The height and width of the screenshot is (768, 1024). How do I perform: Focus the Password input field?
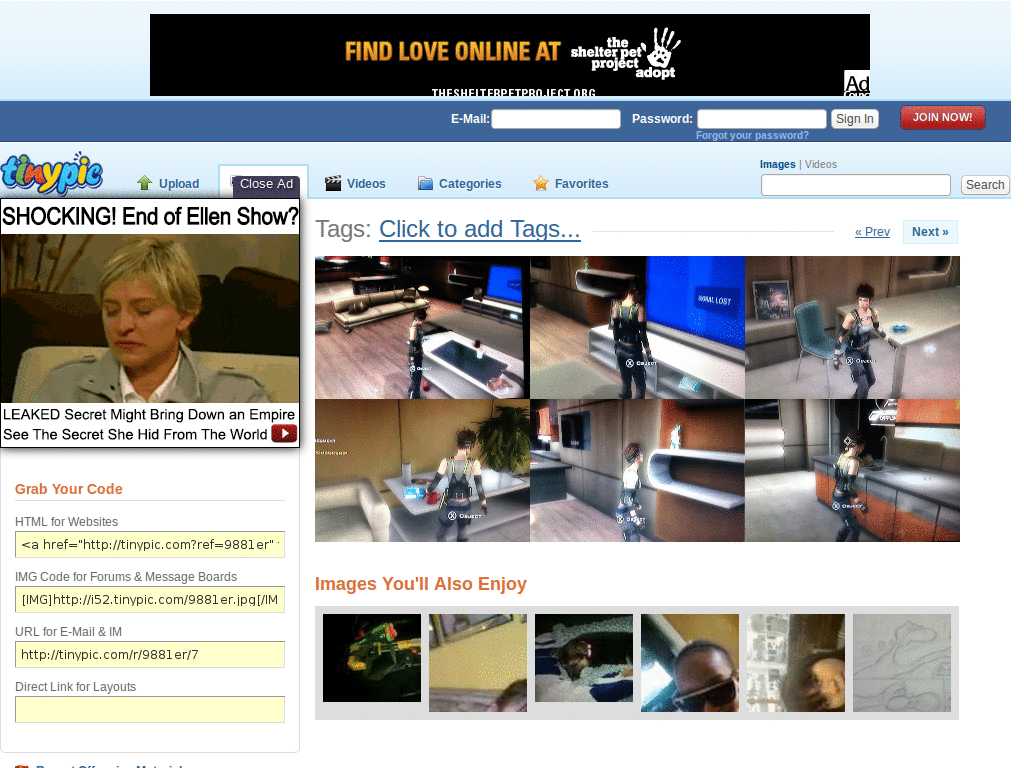pyautogui.click(x=761, y=119)
